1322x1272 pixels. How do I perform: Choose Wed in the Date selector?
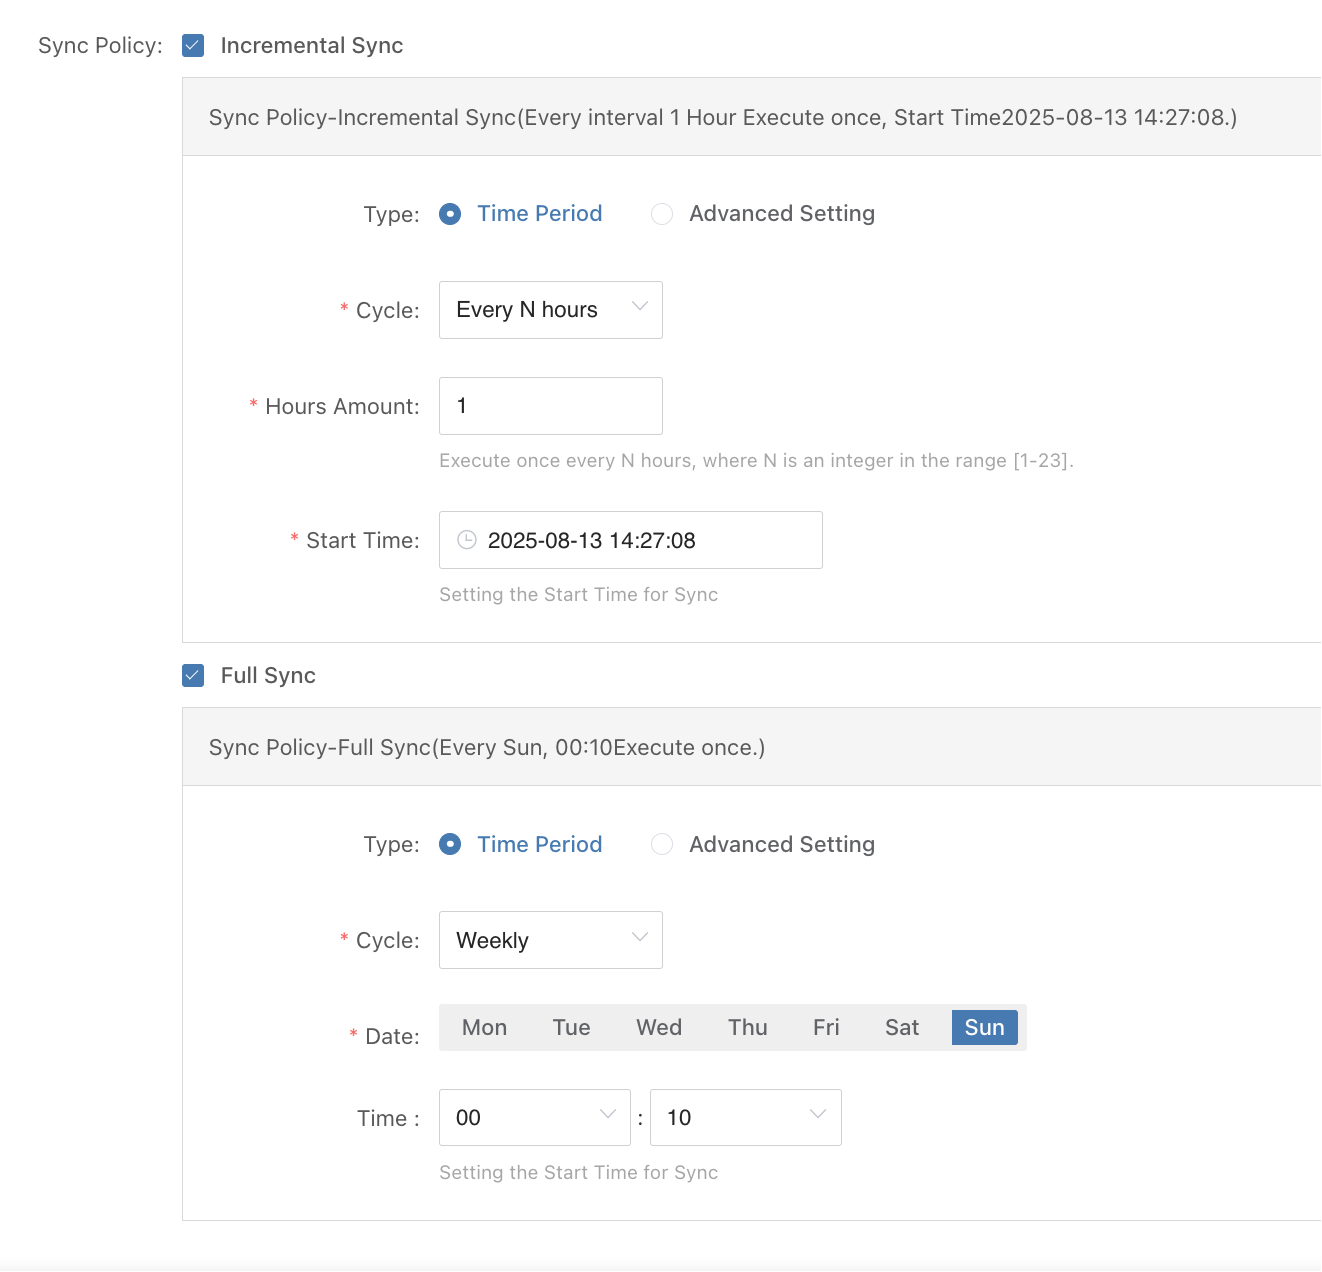tap(659, 1028)
